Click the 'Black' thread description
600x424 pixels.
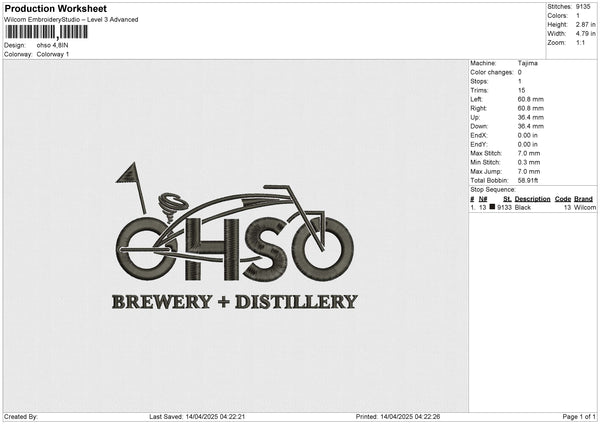(x=523, y=207)
